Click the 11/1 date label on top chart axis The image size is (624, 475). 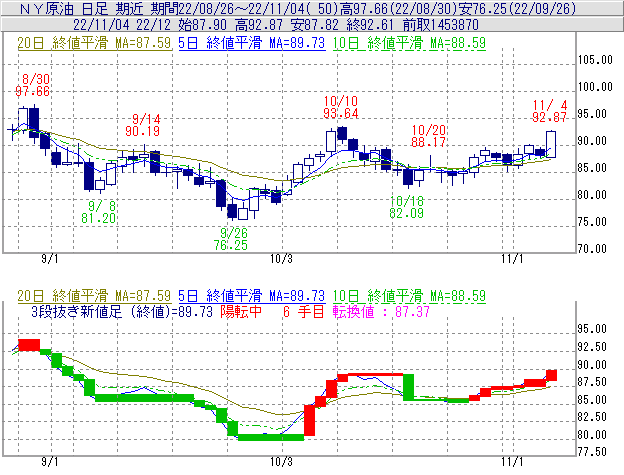512,259
